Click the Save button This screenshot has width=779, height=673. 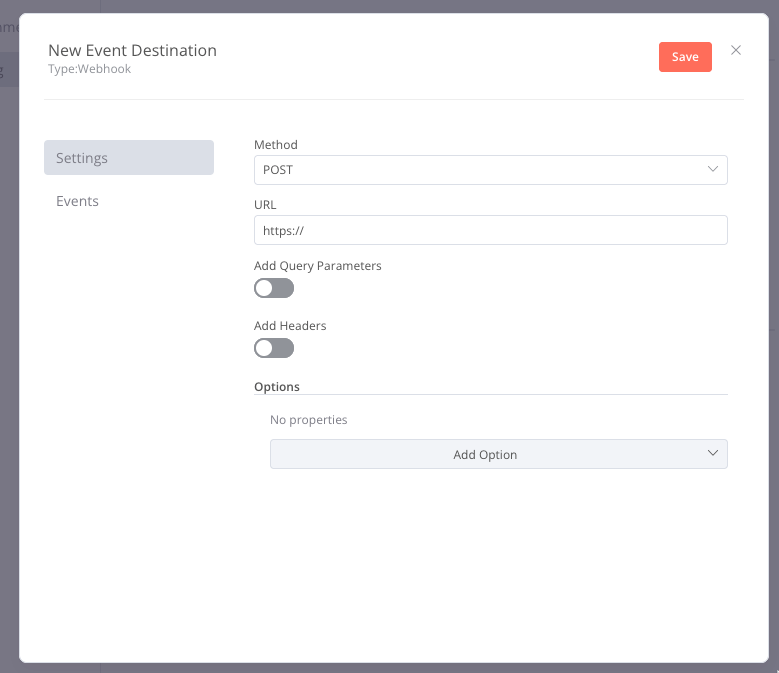685,57
